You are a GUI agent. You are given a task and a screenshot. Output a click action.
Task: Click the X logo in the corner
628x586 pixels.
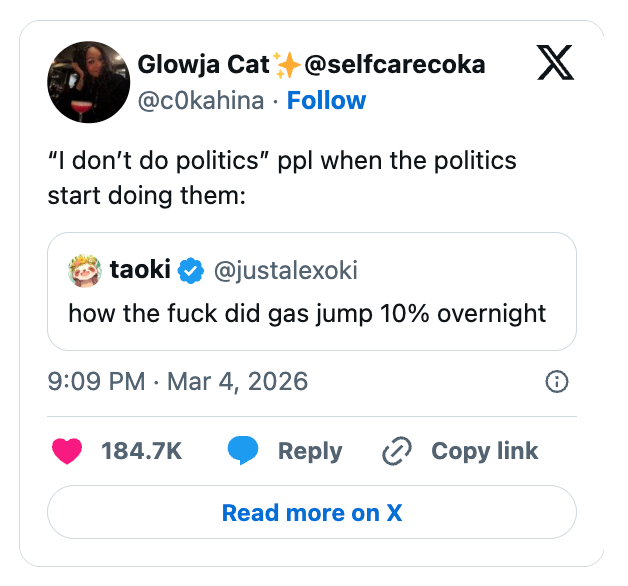[x=556, y=64]
